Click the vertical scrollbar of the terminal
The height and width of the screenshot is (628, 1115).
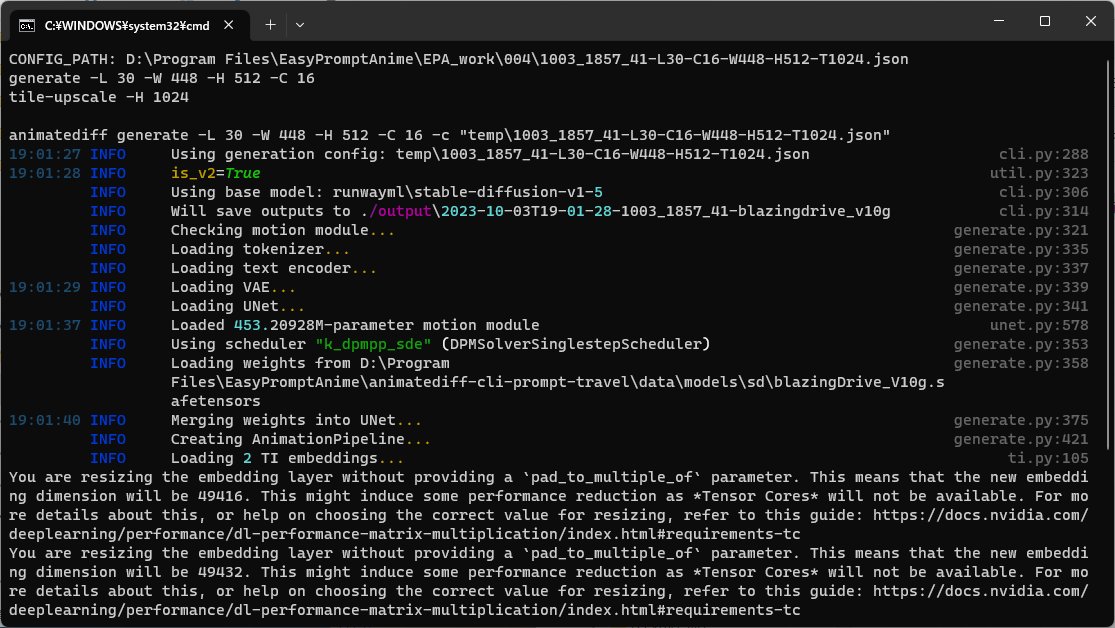pyautogui.click(x=1109, y=256)
